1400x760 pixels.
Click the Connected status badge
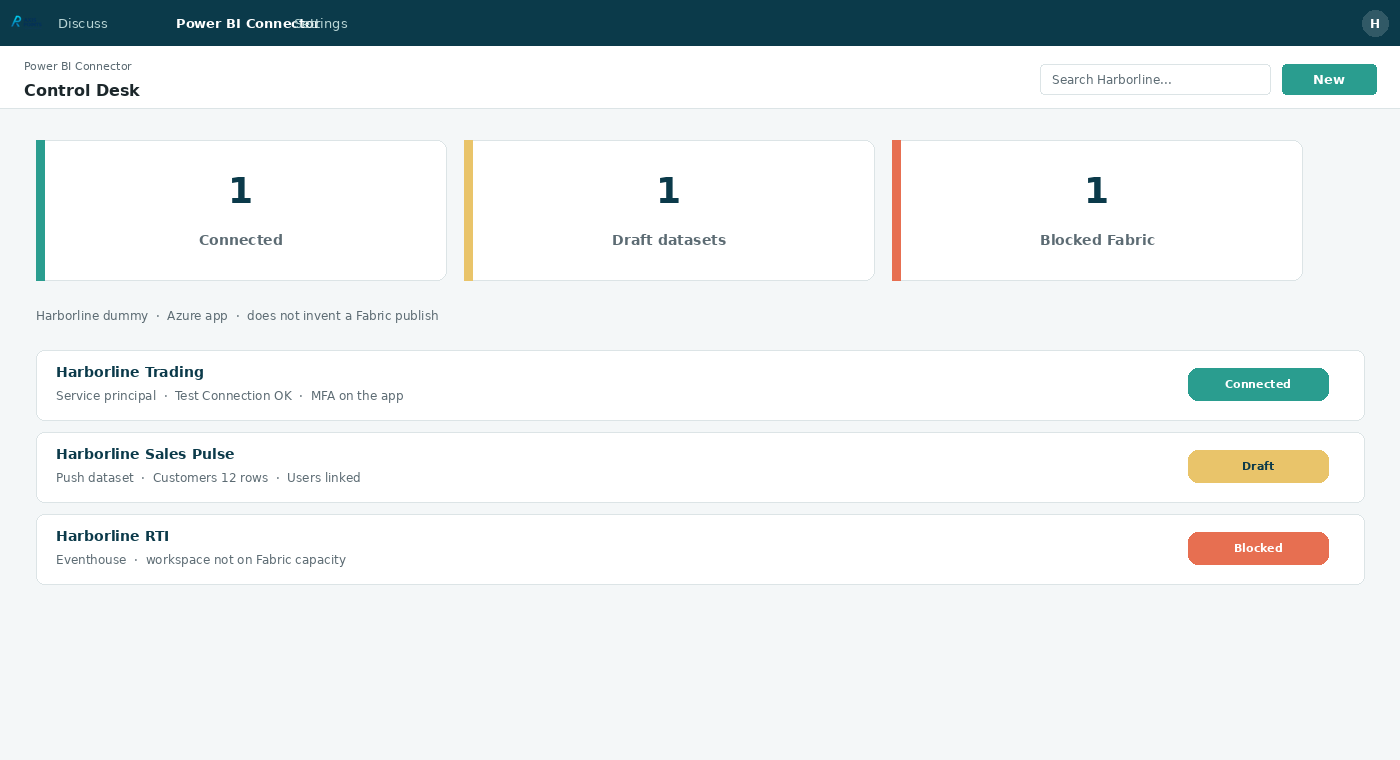(1258, 384)
